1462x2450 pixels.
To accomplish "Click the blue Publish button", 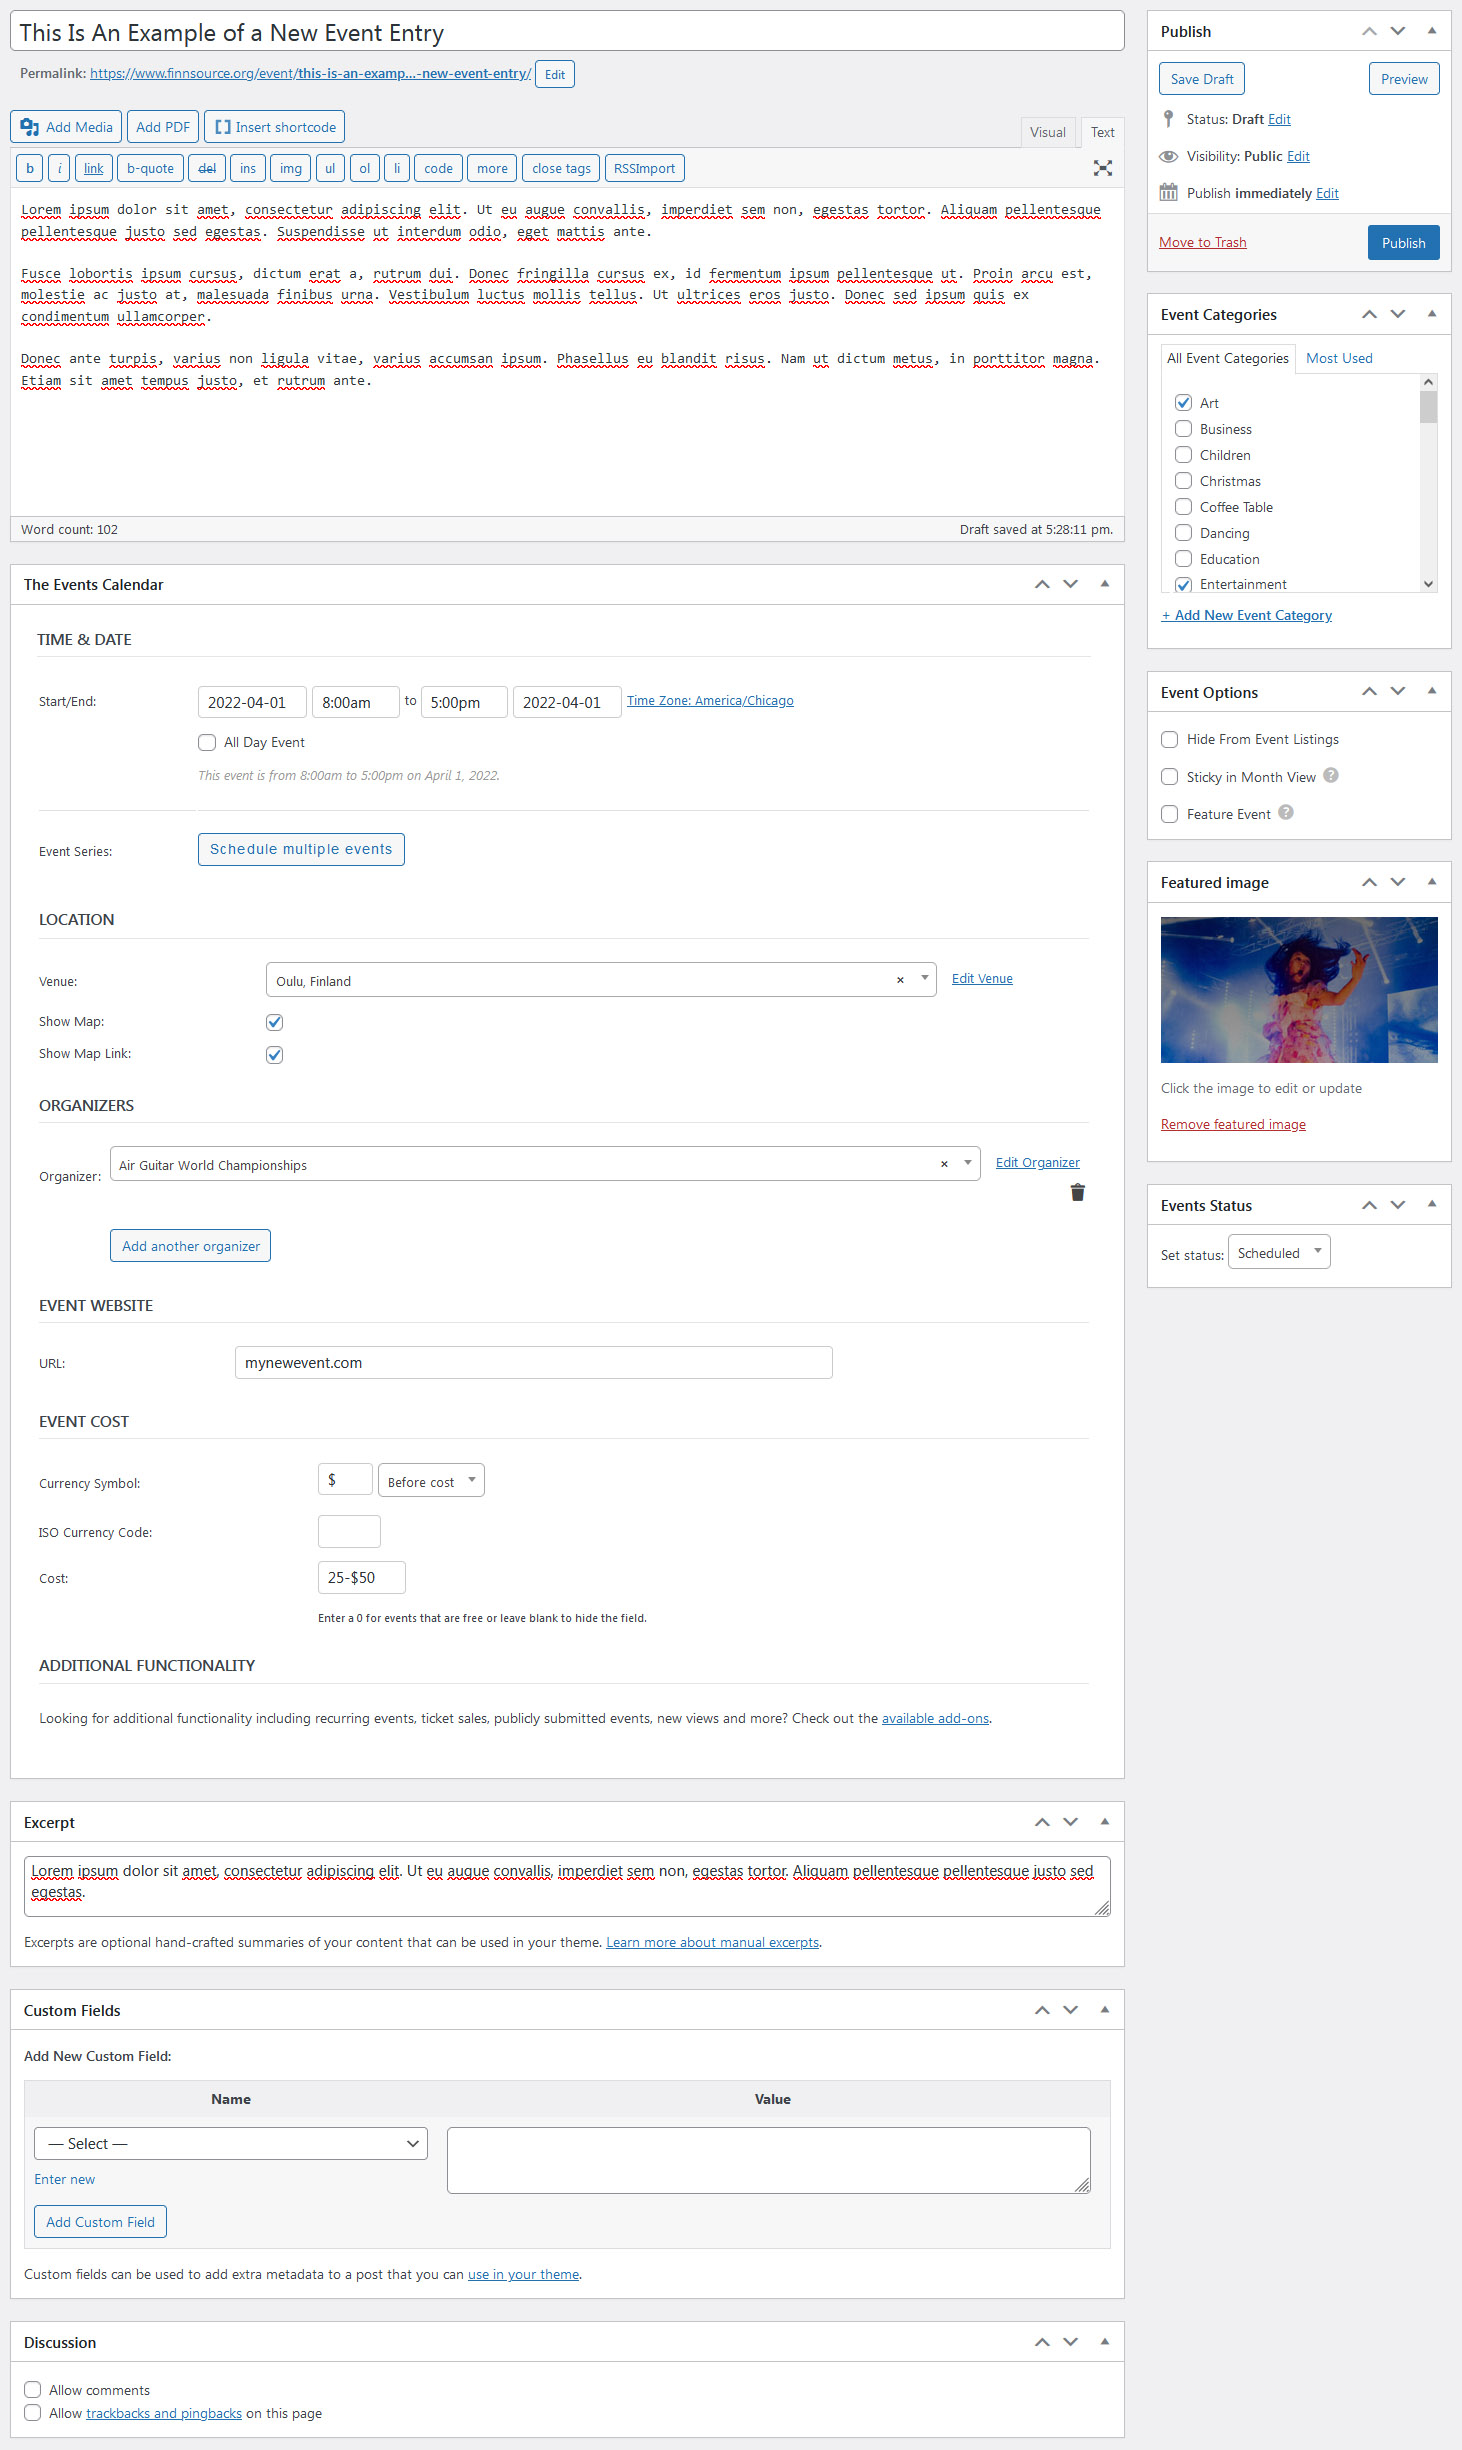I will pos(1403,243).
